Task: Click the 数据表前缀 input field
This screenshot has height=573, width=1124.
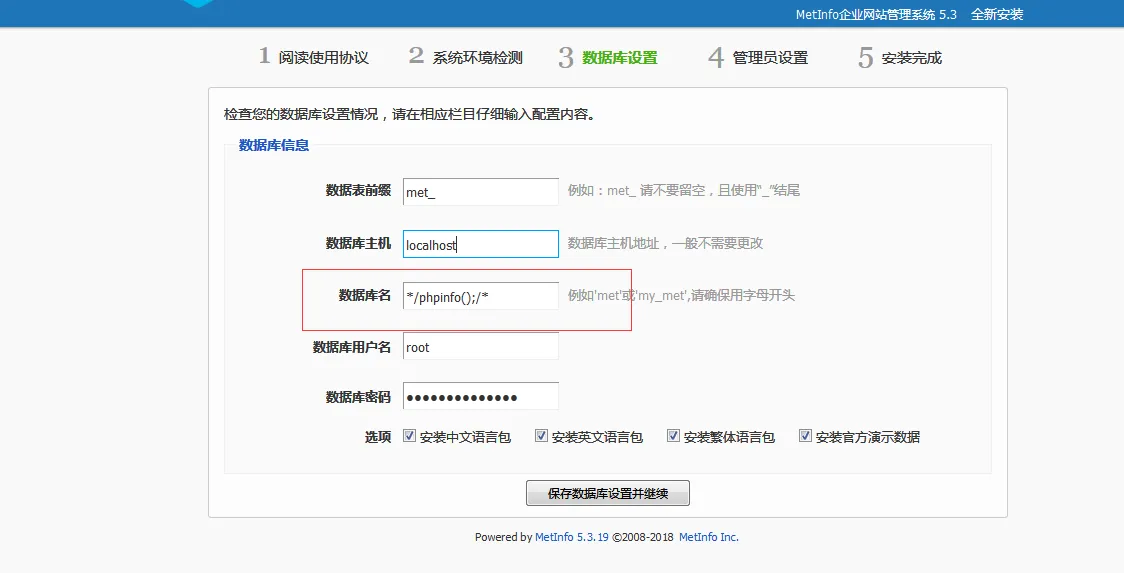Action: 480,192
